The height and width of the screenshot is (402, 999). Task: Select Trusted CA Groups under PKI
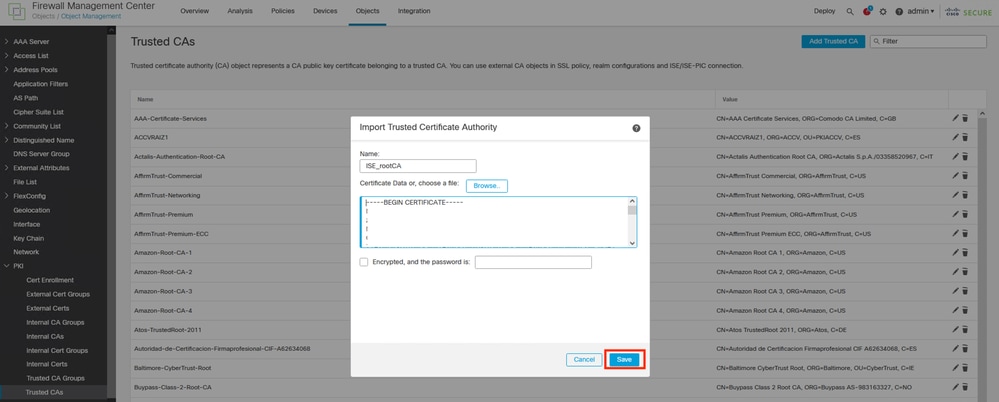pyautogui.click(x=55, y=378)
